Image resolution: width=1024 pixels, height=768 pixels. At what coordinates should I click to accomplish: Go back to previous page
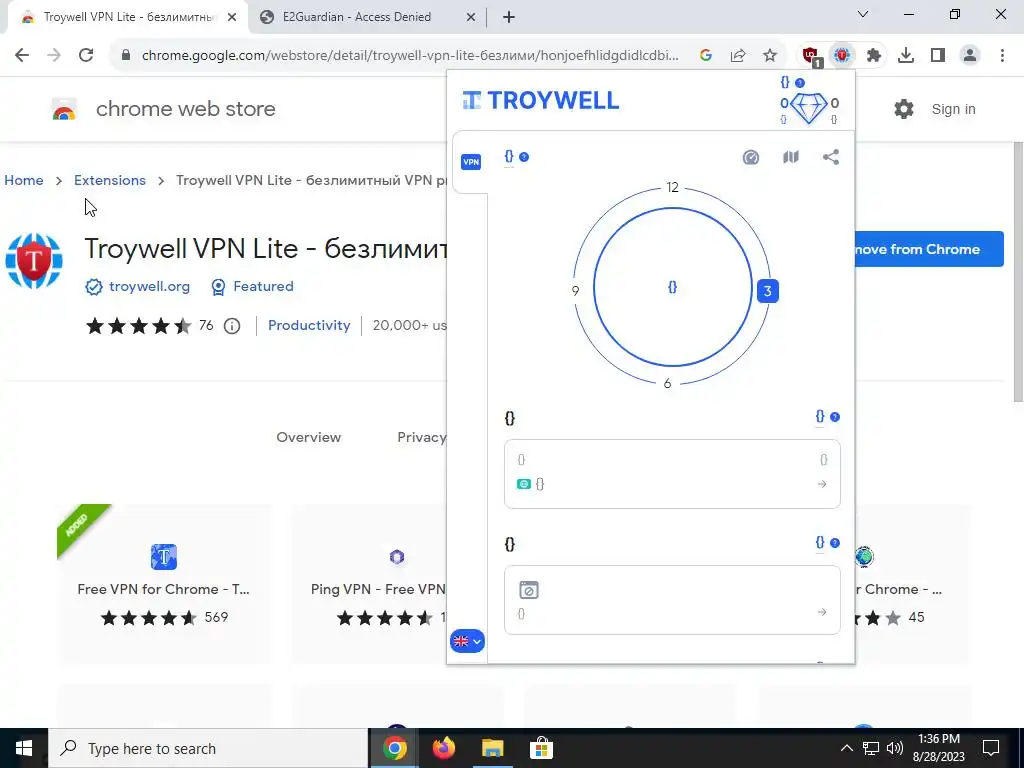pyautogui.click(x=22, y=56)
